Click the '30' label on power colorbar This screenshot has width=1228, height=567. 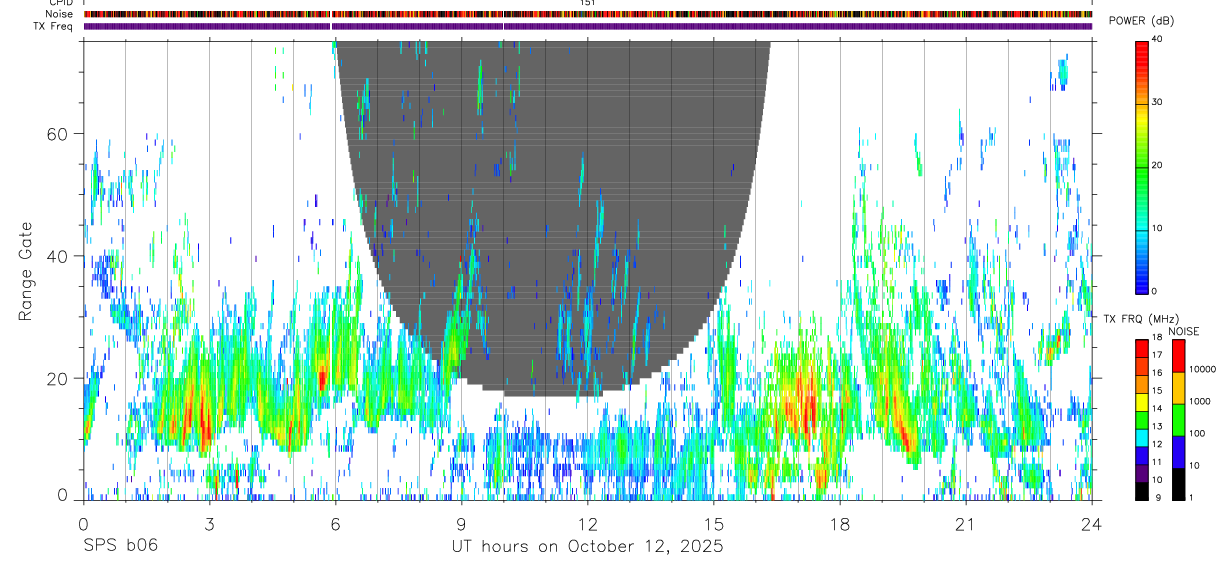(x=1159, y=102)
